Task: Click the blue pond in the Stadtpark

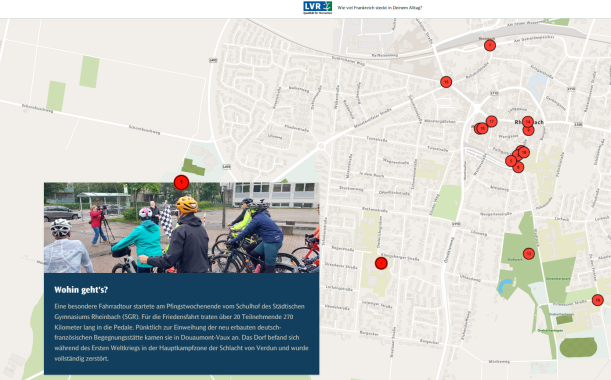Action: [x=504, y=285]
